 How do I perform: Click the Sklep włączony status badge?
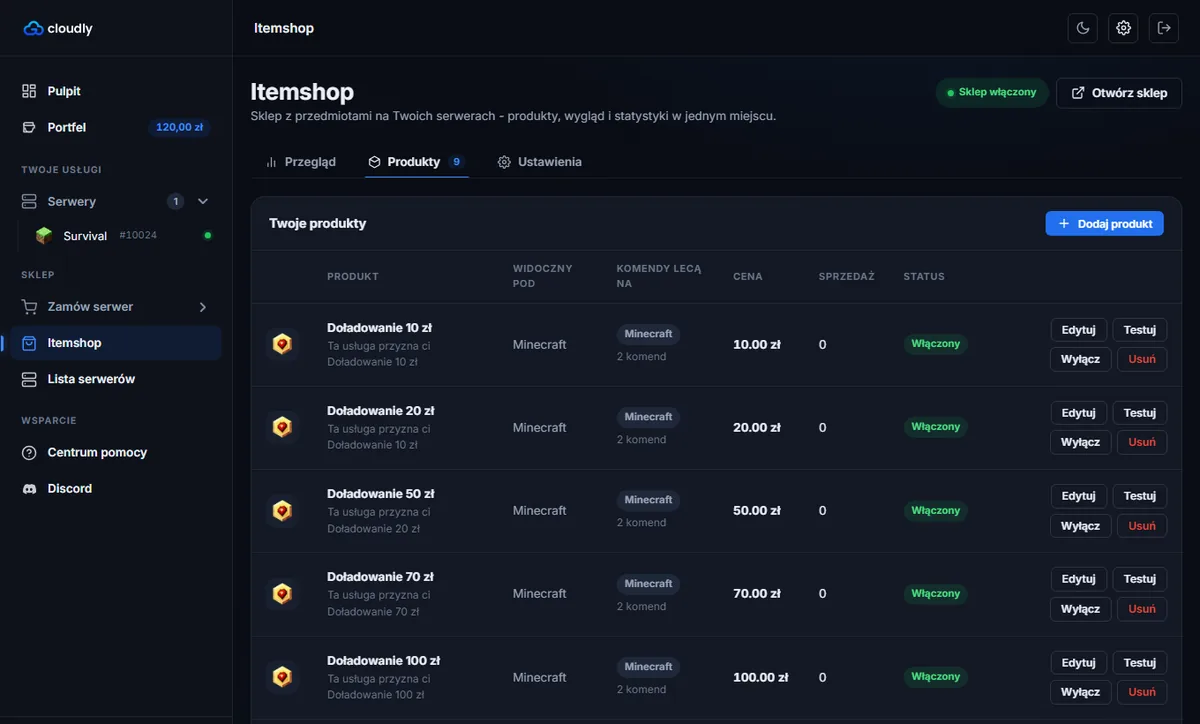click(992, 93)
